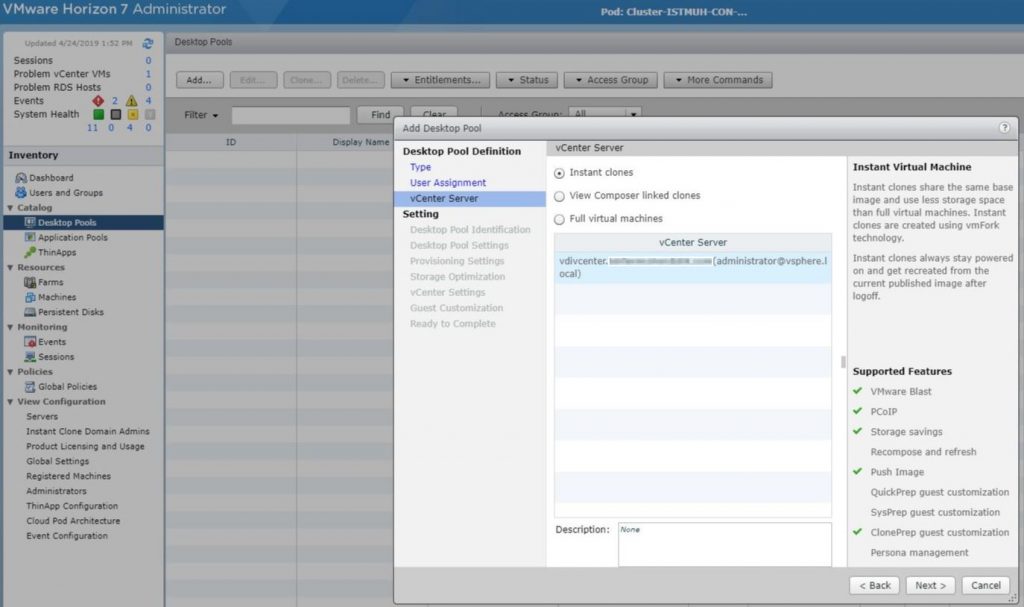Click the refresh icon beside Updated timestamp
This screenshot has height=607, width=1024.
pyautogui.click(x=148, y=43)
